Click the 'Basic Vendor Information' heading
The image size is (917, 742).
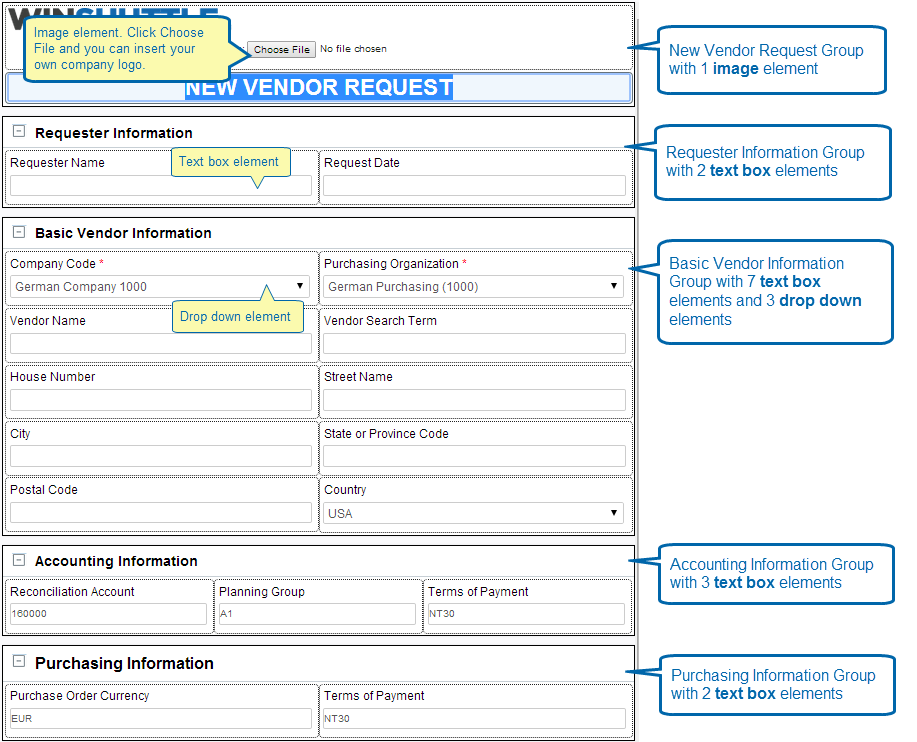coord(123,233)
